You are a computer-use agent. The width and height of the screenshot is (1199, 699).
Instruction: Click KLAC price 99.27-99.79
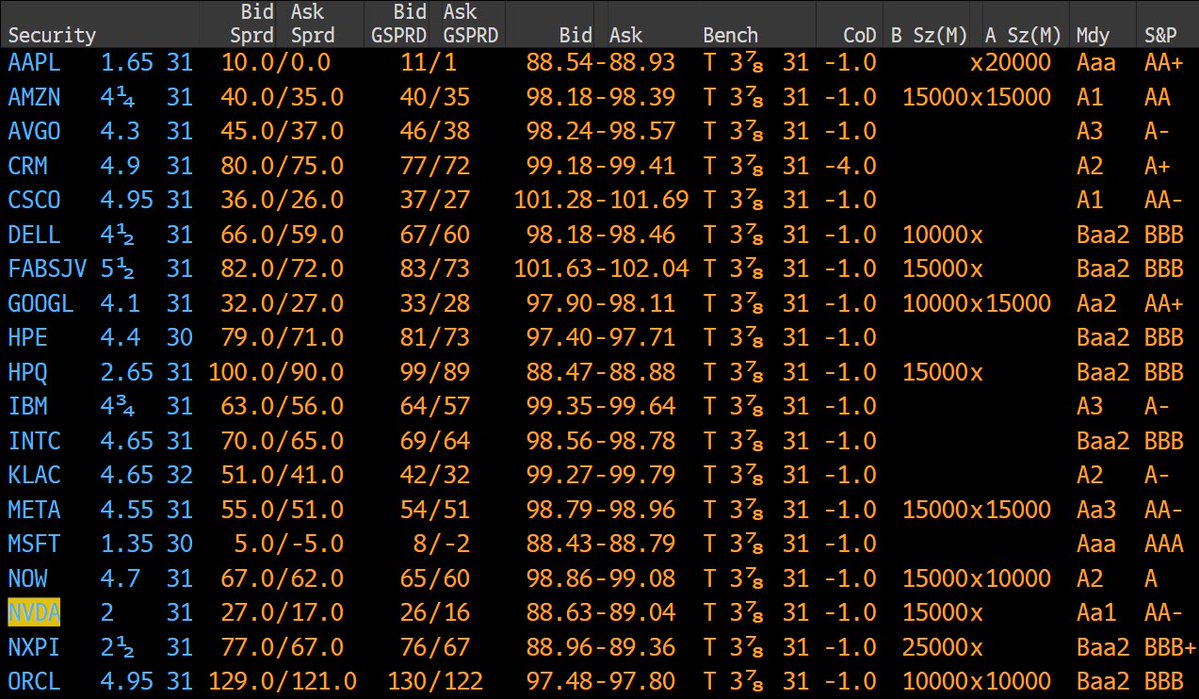(601, 475)
